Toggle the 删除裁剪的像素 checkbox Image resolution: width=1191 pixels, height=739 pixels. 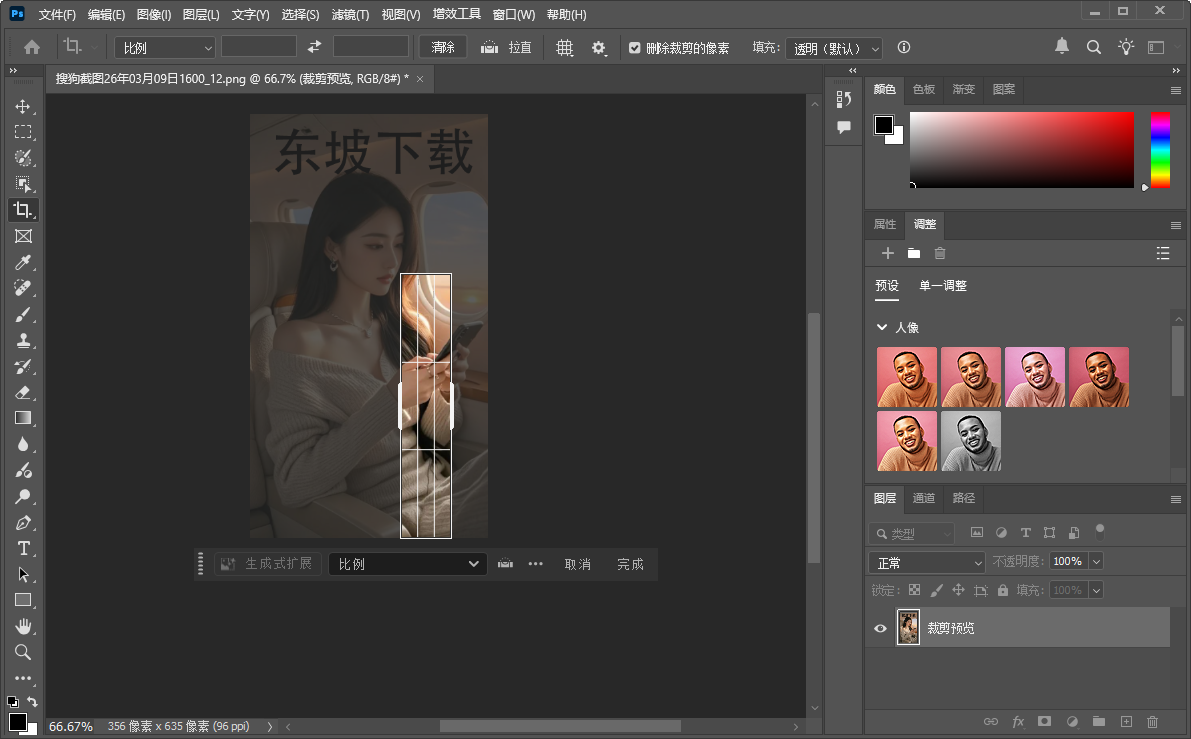[635, 46]
